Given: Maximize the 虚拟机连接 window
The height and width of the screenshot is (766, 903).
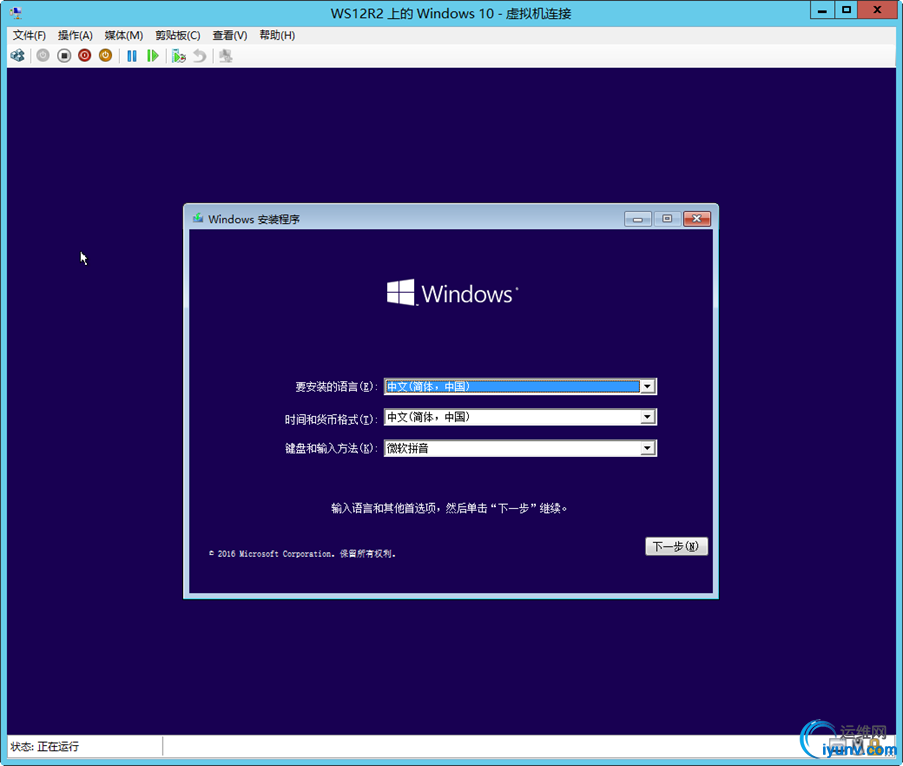Looking at the screenshot, I should click(x=846, y=10).
